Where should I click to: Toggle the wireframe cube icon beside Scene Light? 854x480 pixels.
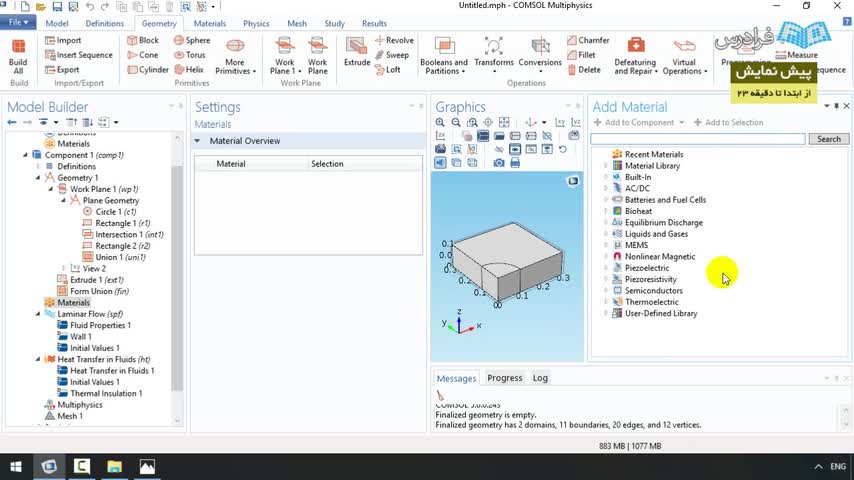click(456, 163)
